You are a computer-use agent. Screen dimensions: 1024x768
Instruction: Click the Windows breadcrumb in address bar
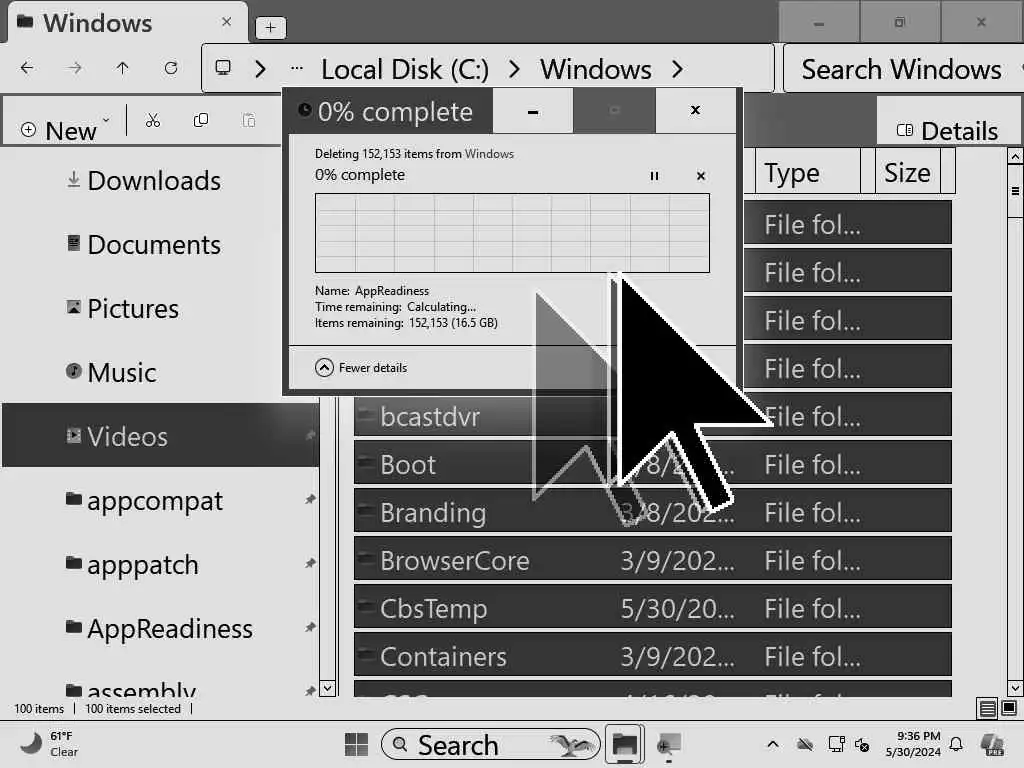(596, 69)
